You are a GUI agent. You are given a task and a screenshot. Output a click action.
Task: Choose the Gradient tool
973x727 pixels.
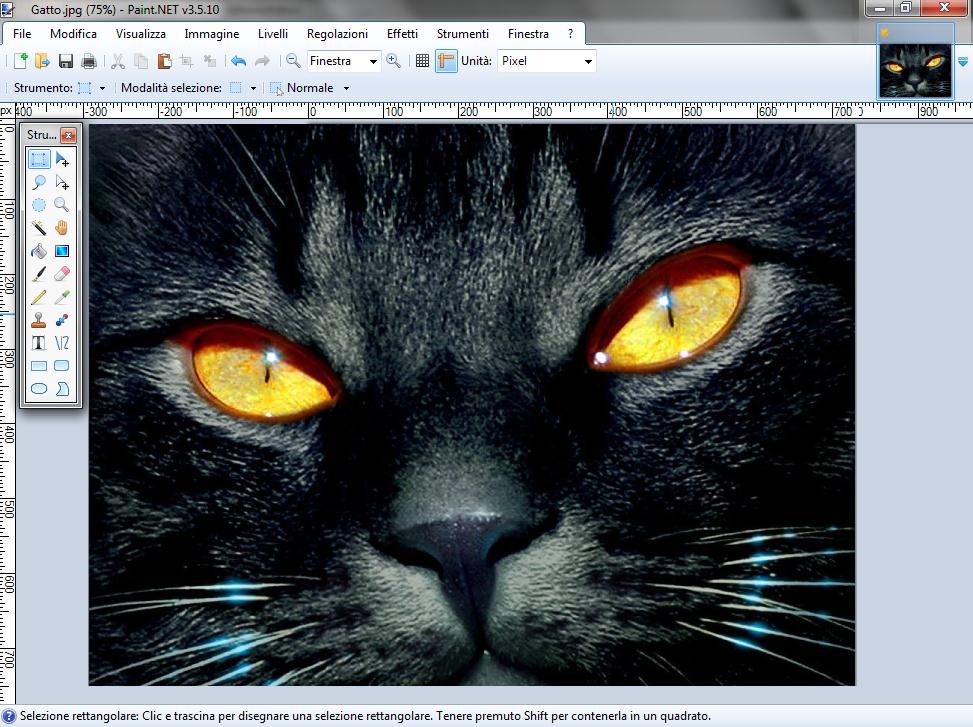coord(62,251)
